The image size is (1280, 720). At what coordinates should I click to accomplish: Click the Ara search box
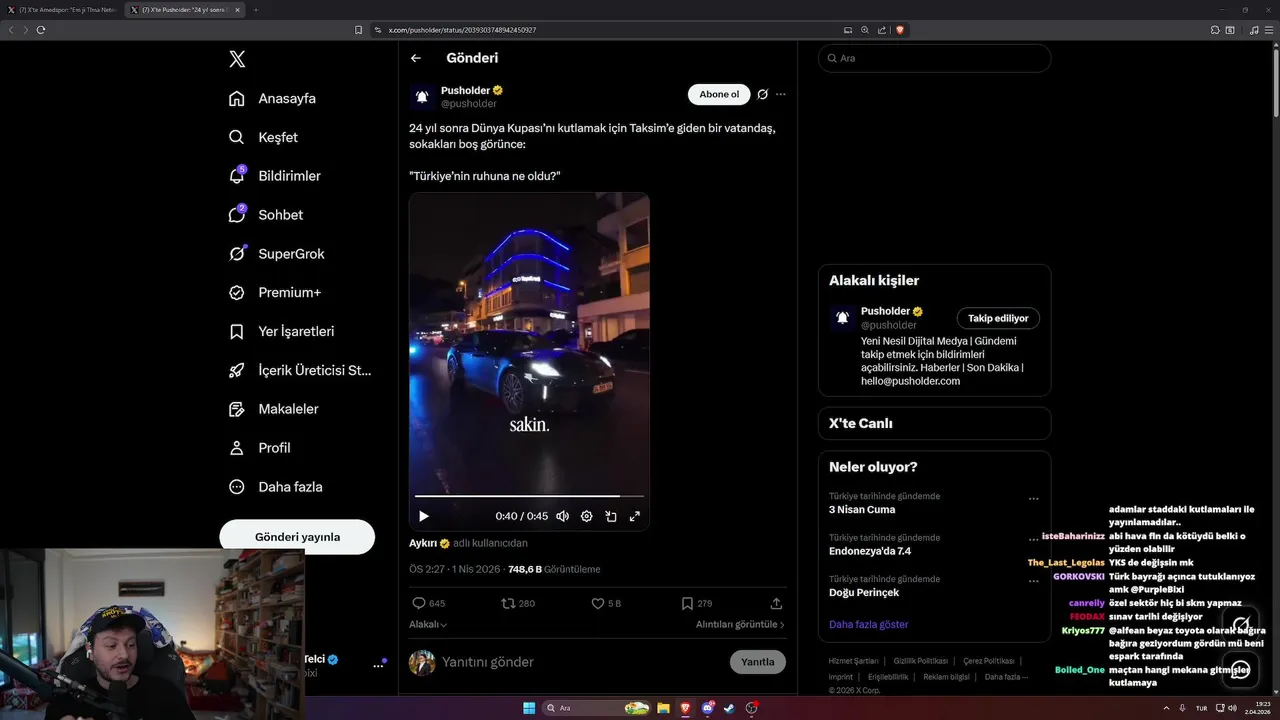tap(934, 58)
